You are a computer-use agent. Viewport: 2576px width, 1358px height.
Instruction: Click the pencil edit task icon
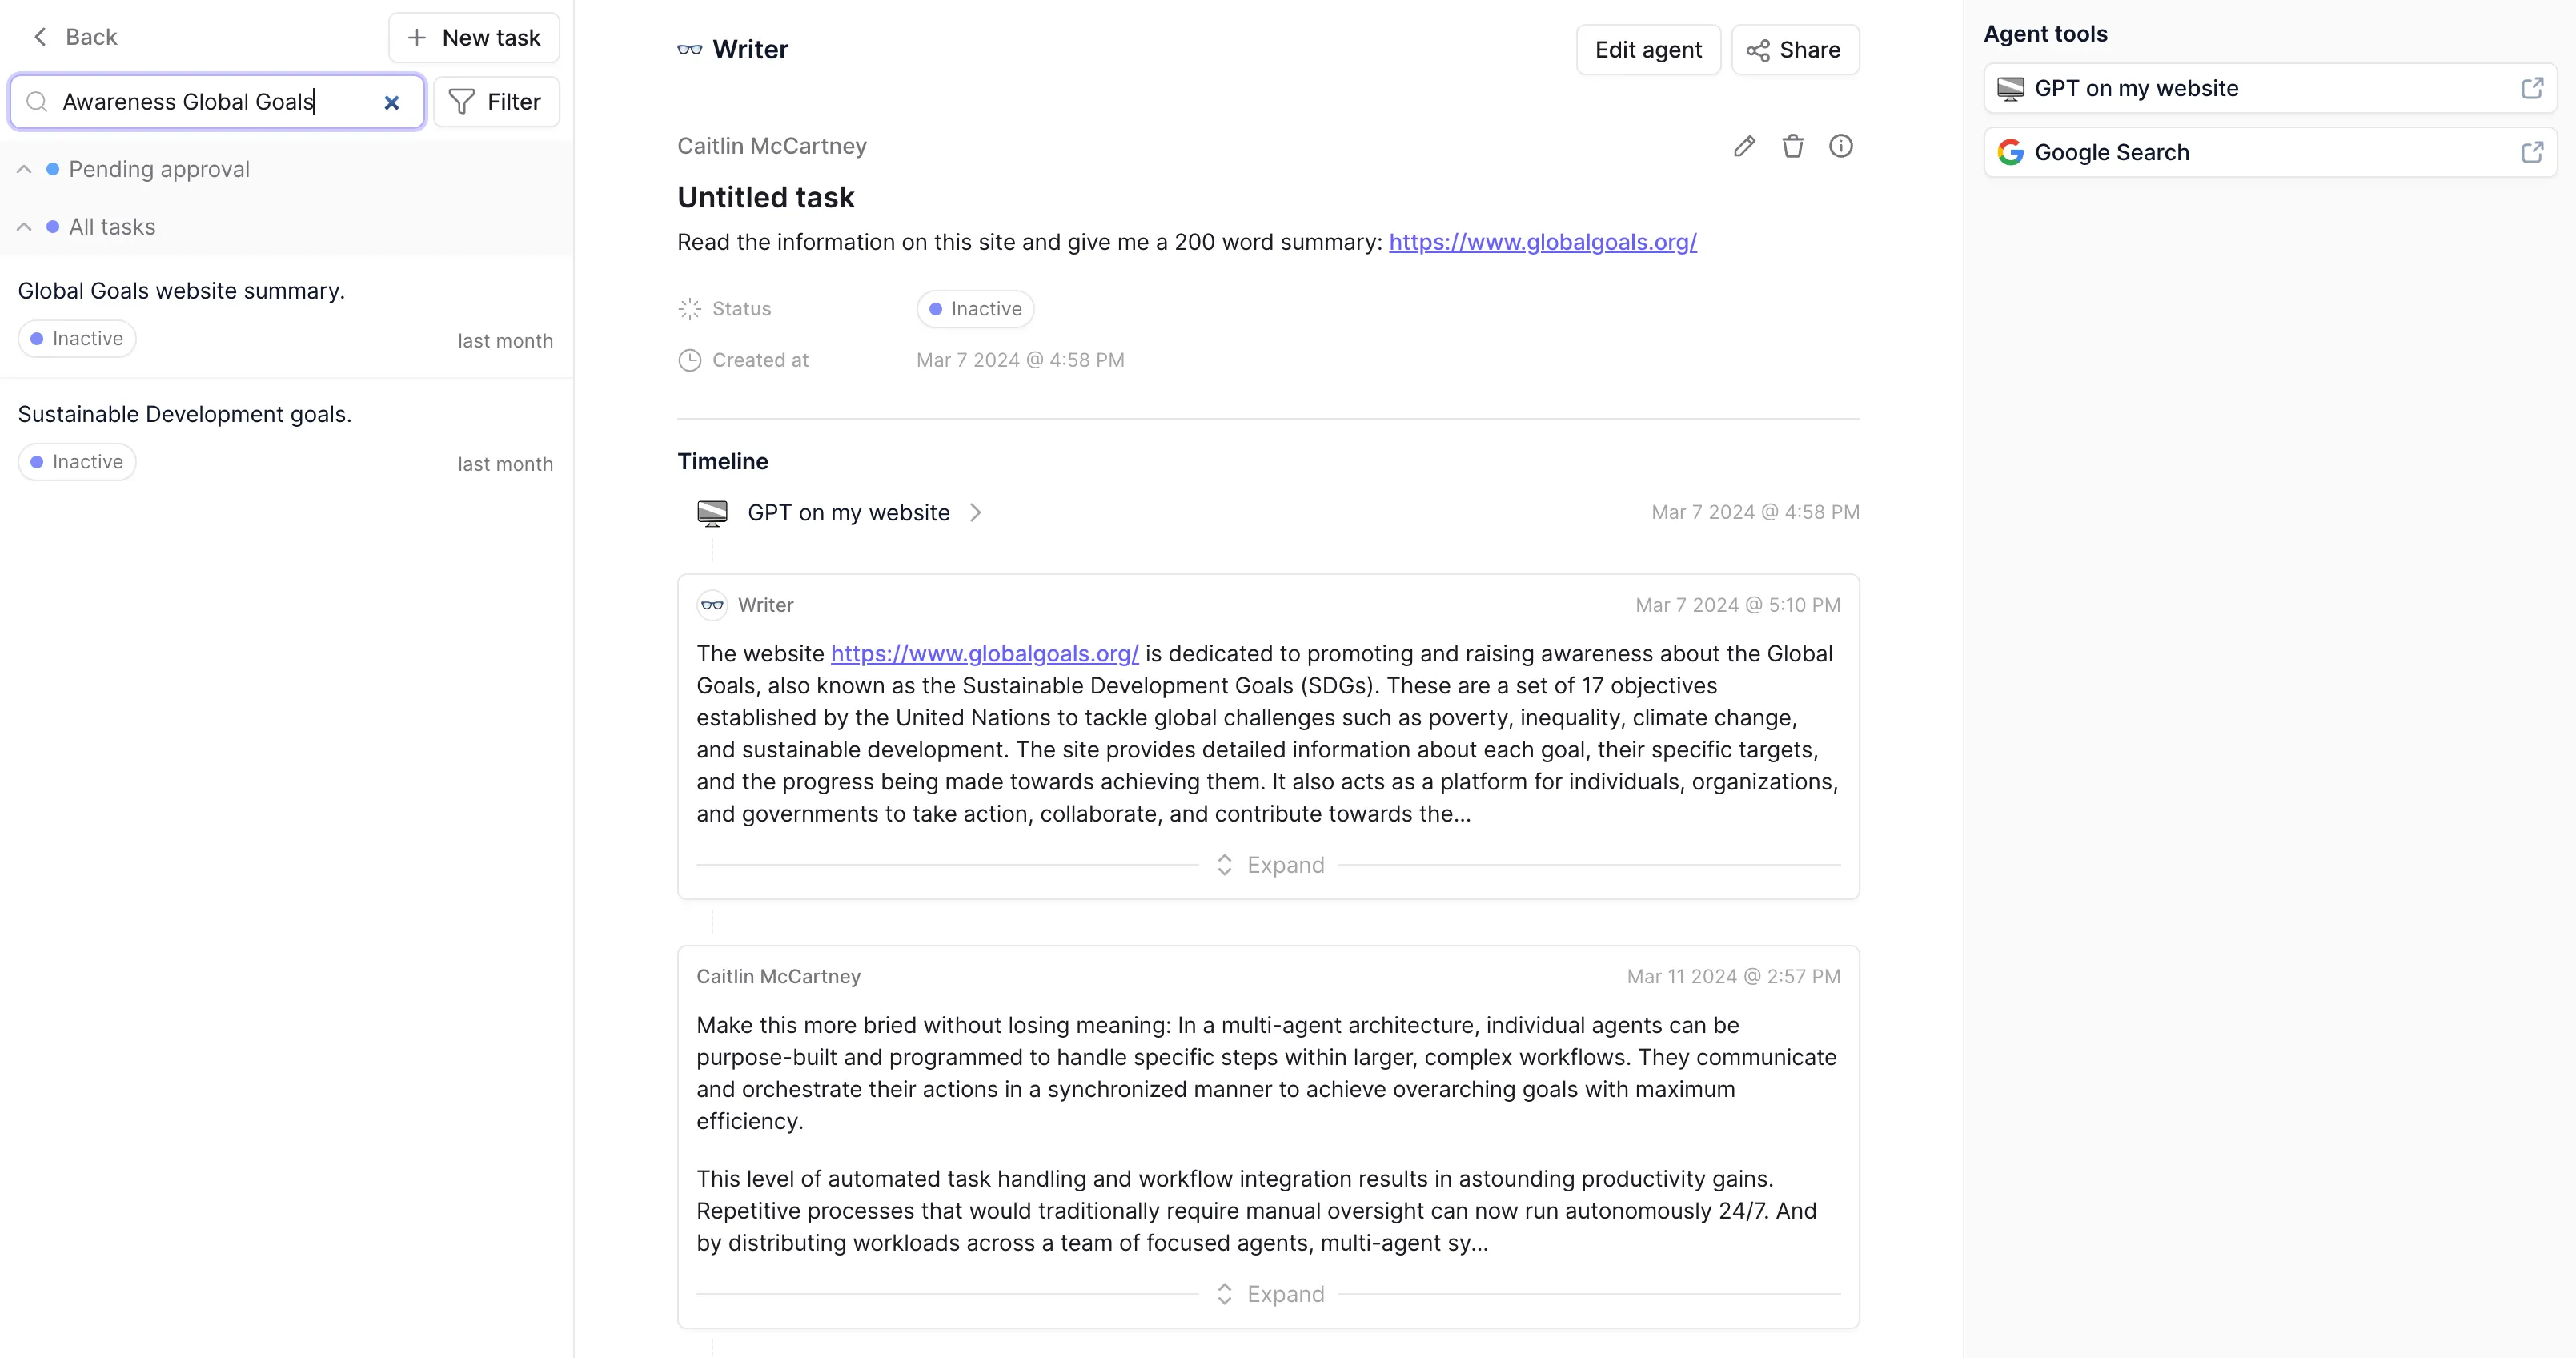click(1744, 146)
